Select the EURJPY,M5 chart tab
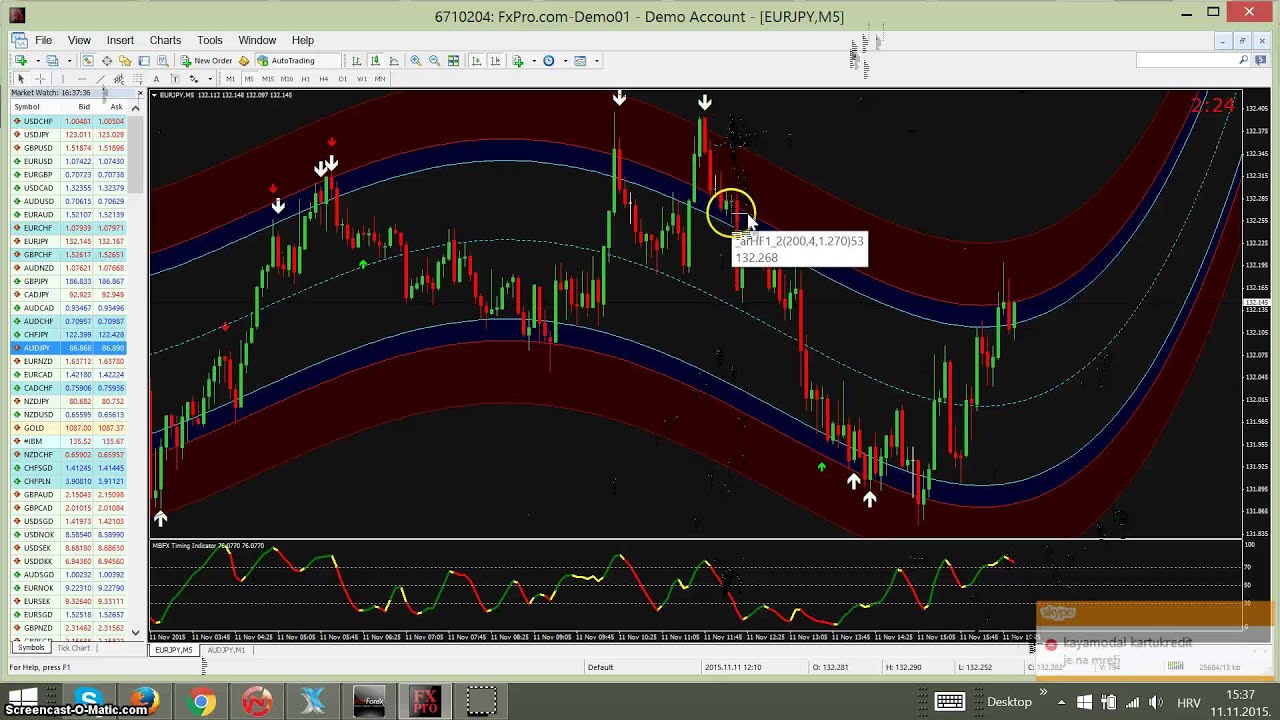Screen dimensions: 1280x720 [x=174, y=650]
